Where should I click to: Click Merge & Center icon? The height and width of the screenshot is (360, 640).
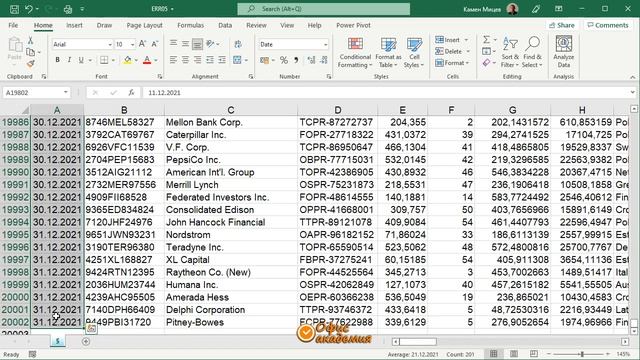point(237,60)
